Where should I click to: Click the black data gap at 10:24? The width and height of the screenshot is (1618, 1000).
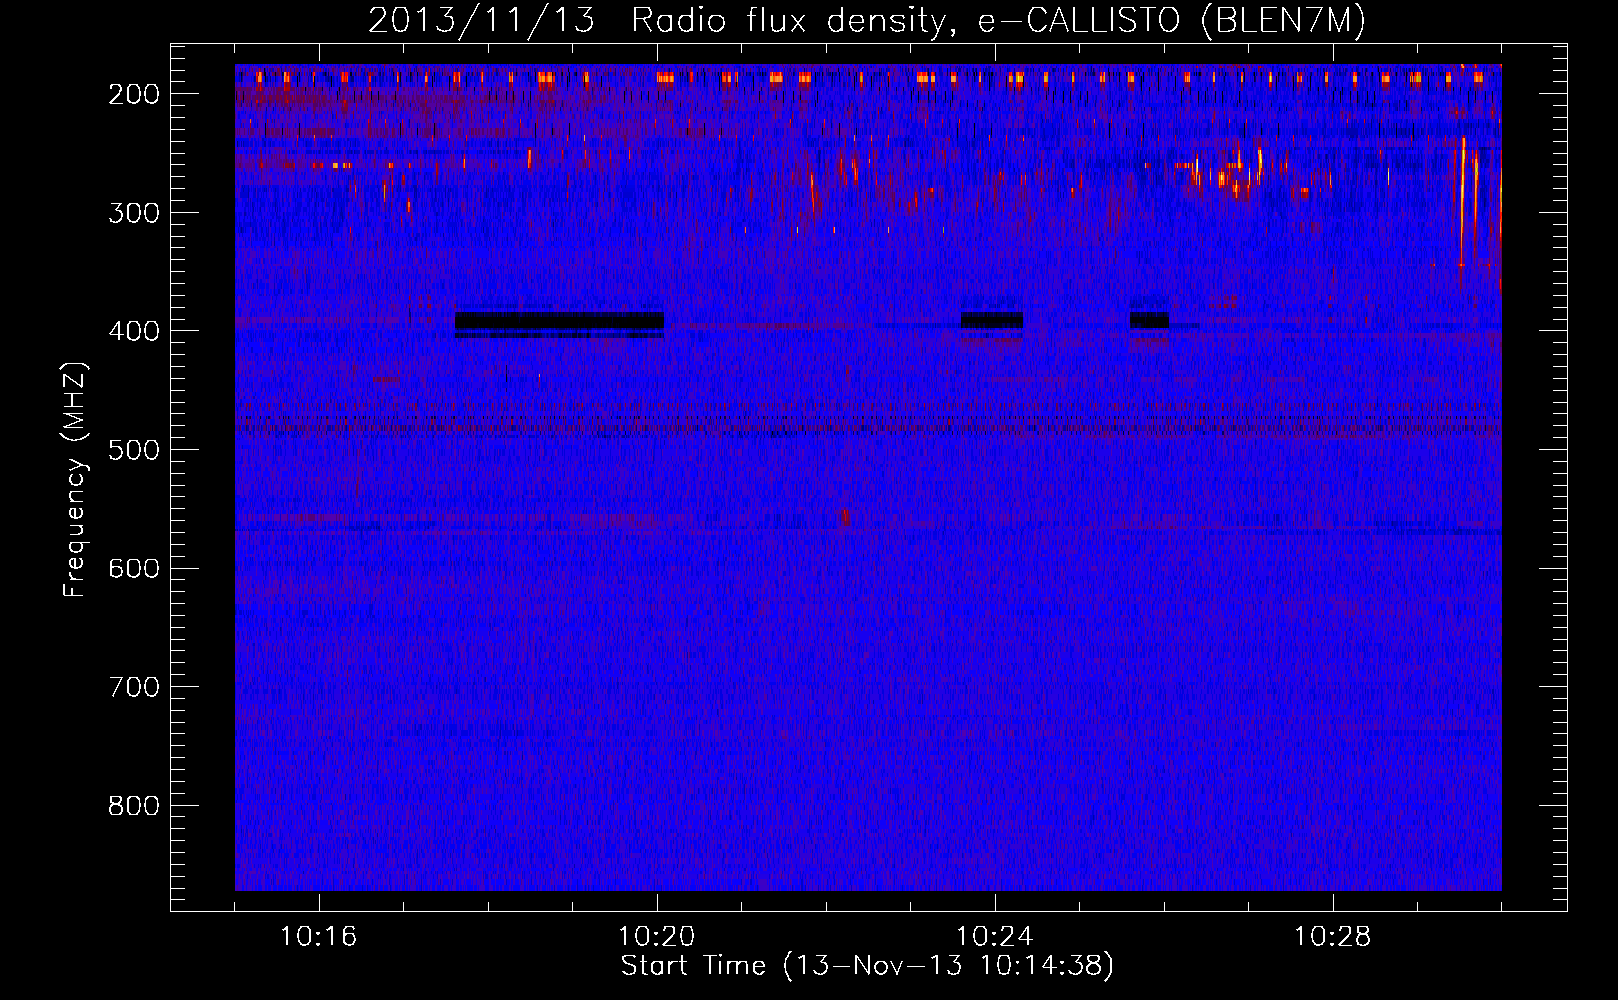992,320
